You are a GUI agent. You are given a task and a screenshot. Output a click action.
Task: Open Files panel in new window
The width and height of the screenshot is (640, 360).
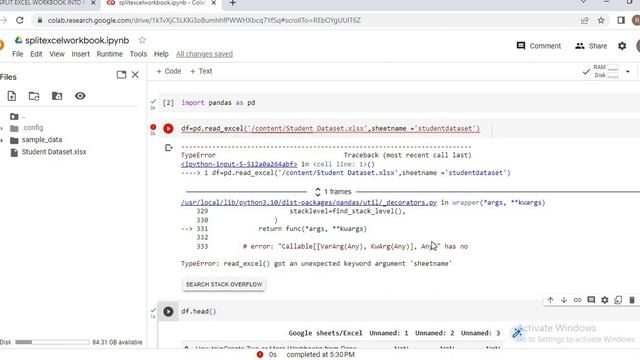[x=121, y=75]
